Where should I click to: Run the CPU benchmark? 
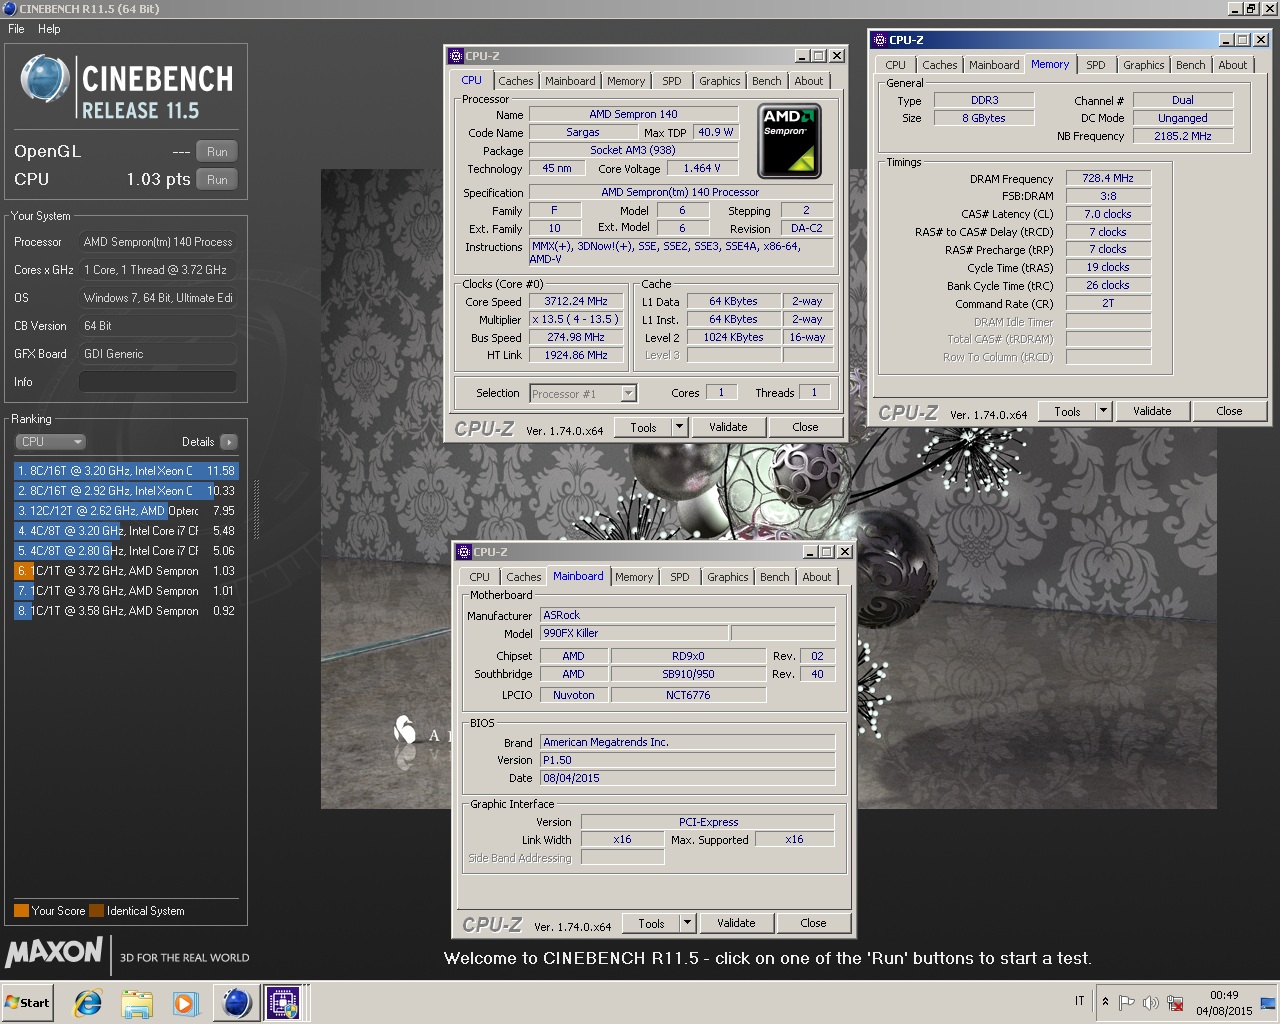[x=217, y=180]
